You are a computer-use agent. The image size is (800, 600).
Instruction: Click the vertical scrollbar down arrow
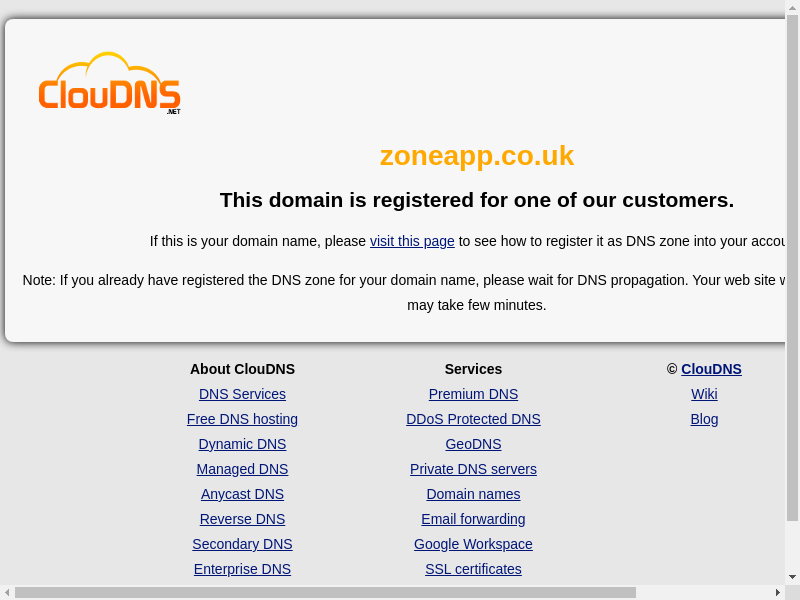(x=792, y=577)
